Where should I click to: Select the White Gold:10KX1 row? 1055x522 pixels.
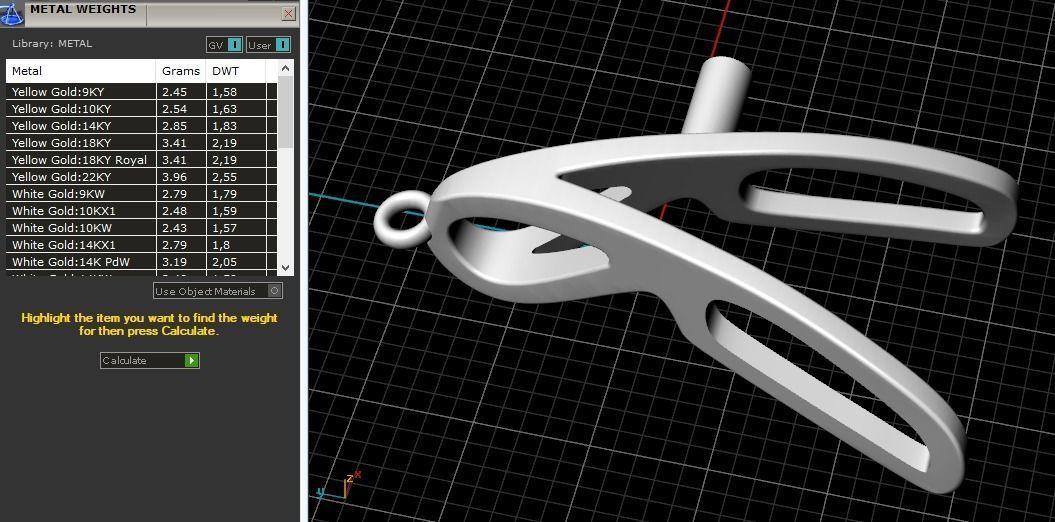point(141,211)
